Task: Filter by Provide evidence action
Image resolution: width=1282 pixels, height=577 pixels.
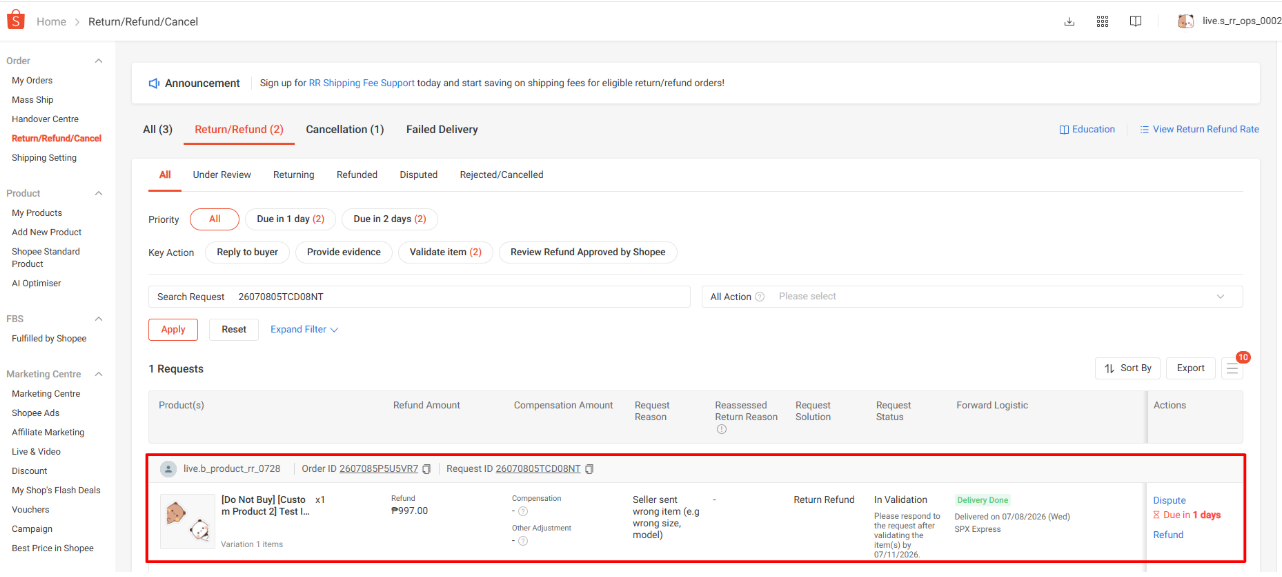Action: [343, 252]
